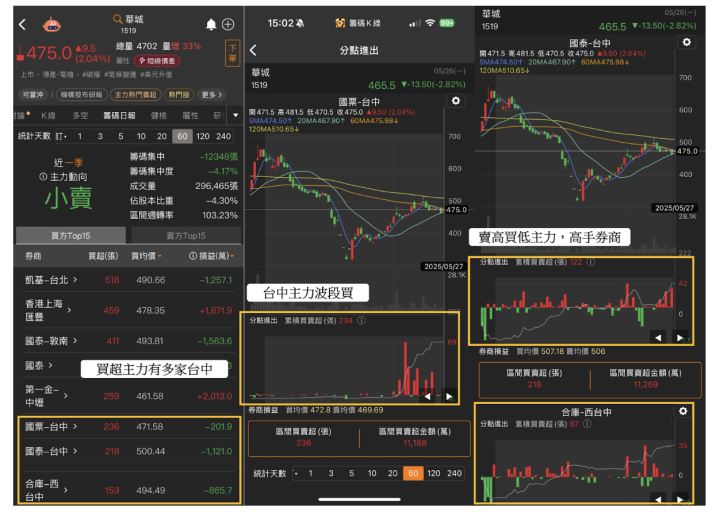720x516 pixels.
Task: Tap the 475.0 price marker on middle chart
Action: (x=456, y=210)
